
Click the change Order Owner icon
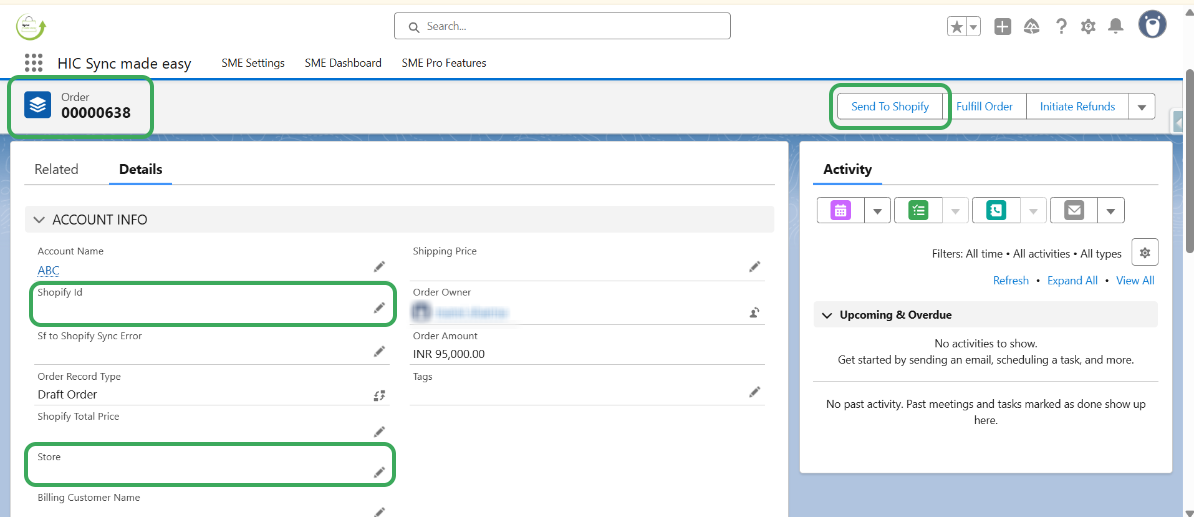point(755,313)
